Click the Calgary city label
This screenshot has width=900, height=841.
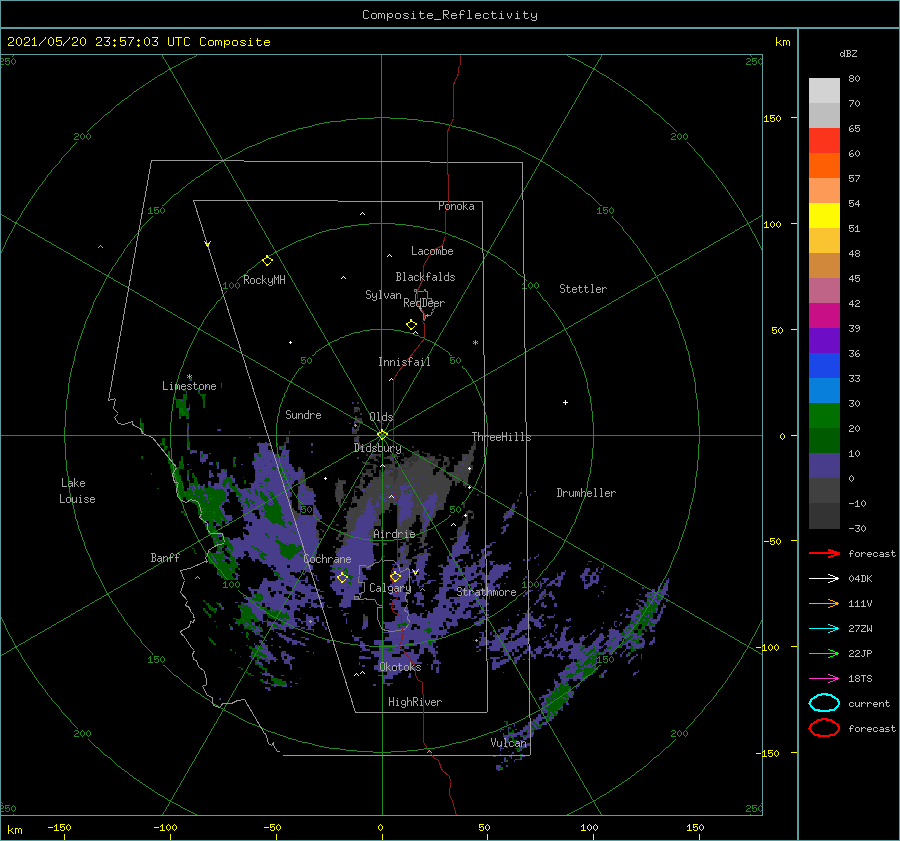[390, 588]
